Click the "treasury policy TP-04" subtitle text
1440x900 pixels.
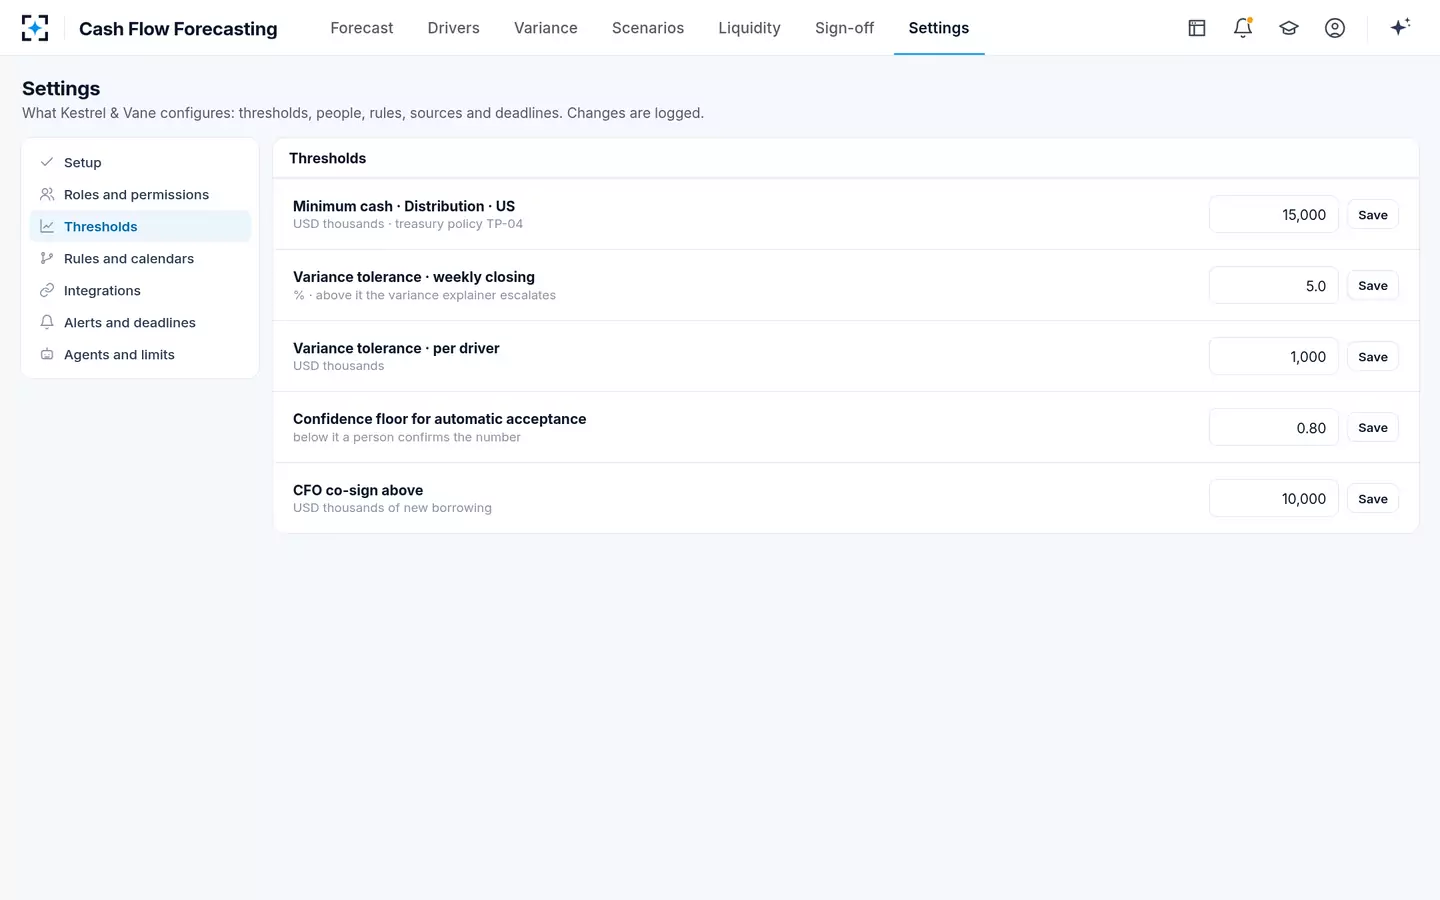pyautogui.click(x=459, y=224)
